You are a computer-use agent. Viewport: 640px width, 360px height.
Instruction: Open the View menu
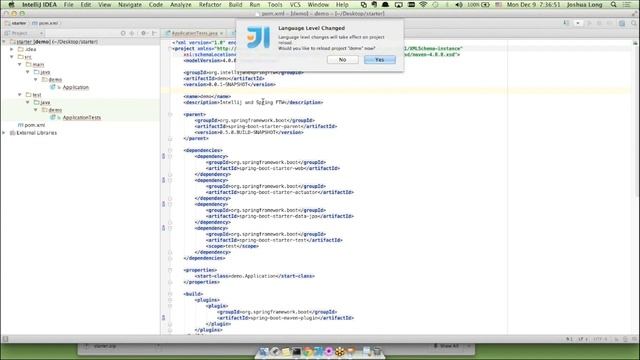[x=104, y=4]
